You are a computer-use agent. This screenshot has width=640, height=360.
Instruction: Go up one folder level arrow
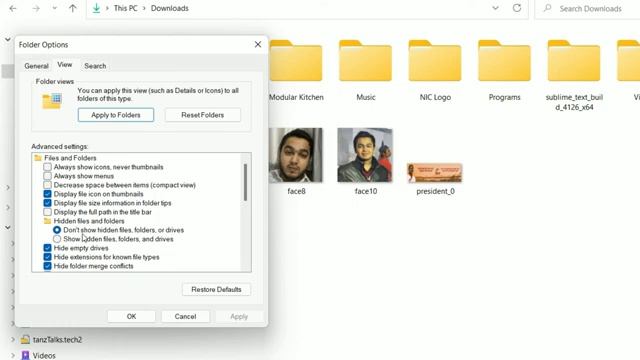click(73, 8)
